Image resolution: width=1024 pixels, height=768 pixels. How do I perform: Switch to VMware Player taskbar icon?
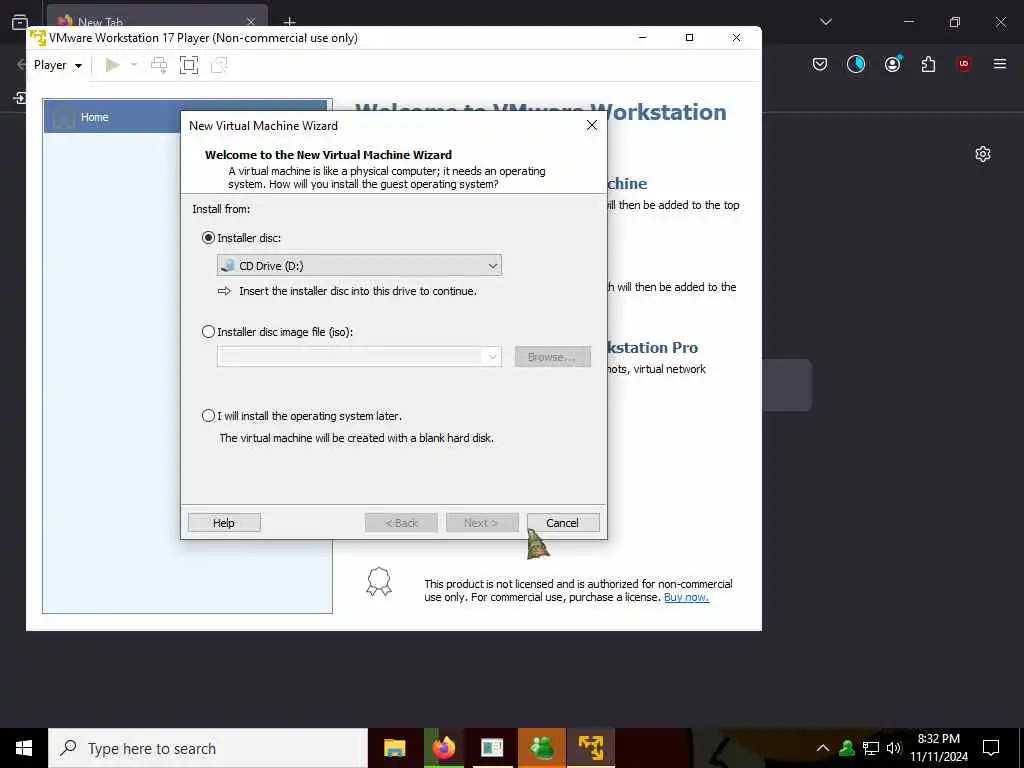point(590,748)
